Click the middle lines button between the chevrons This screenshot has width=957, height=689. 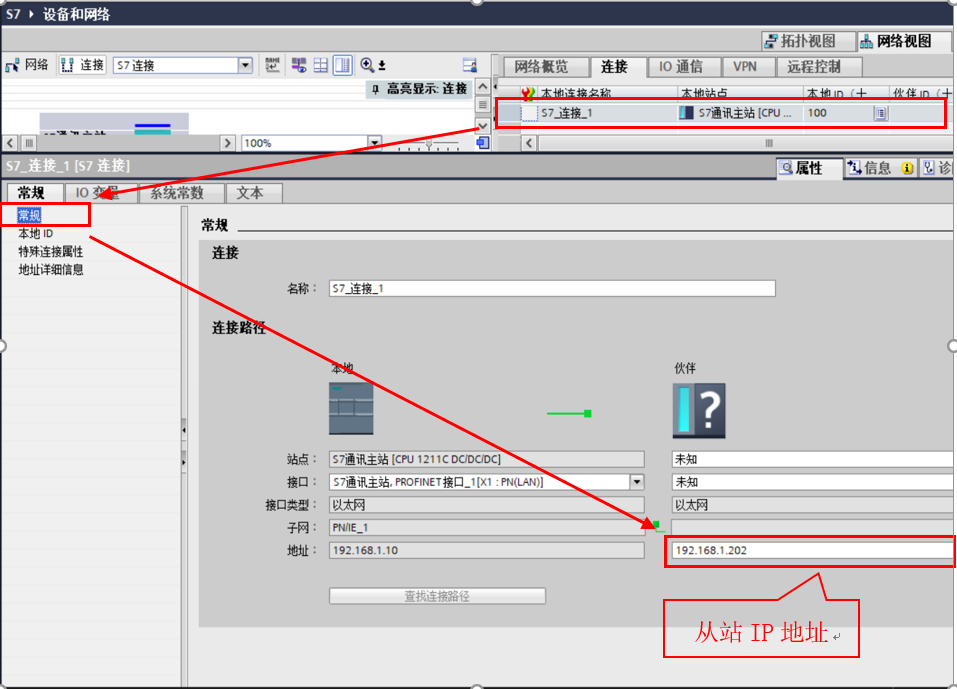coord(482,104)
